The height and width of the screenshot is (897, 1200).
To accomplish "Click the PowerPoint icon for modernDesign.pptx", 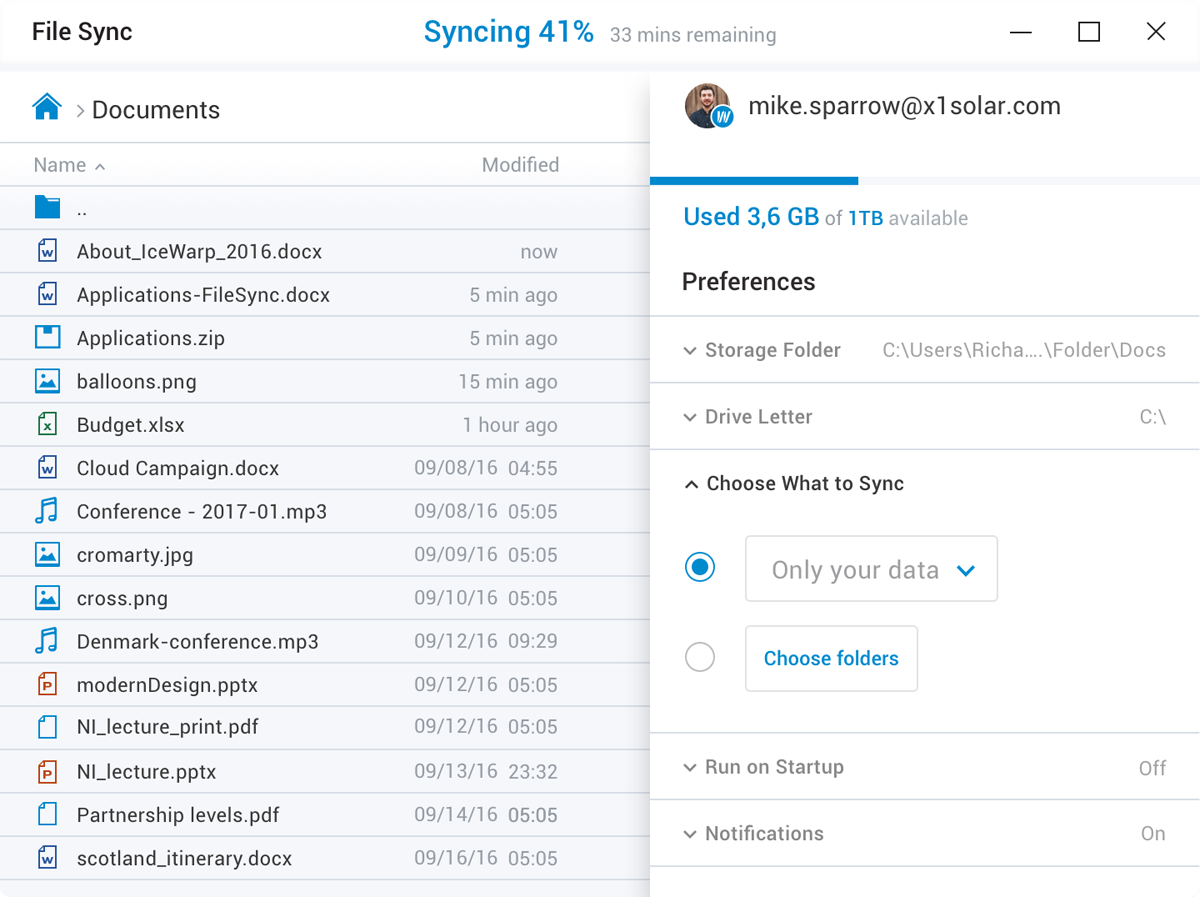I will (x=47, y=685).
